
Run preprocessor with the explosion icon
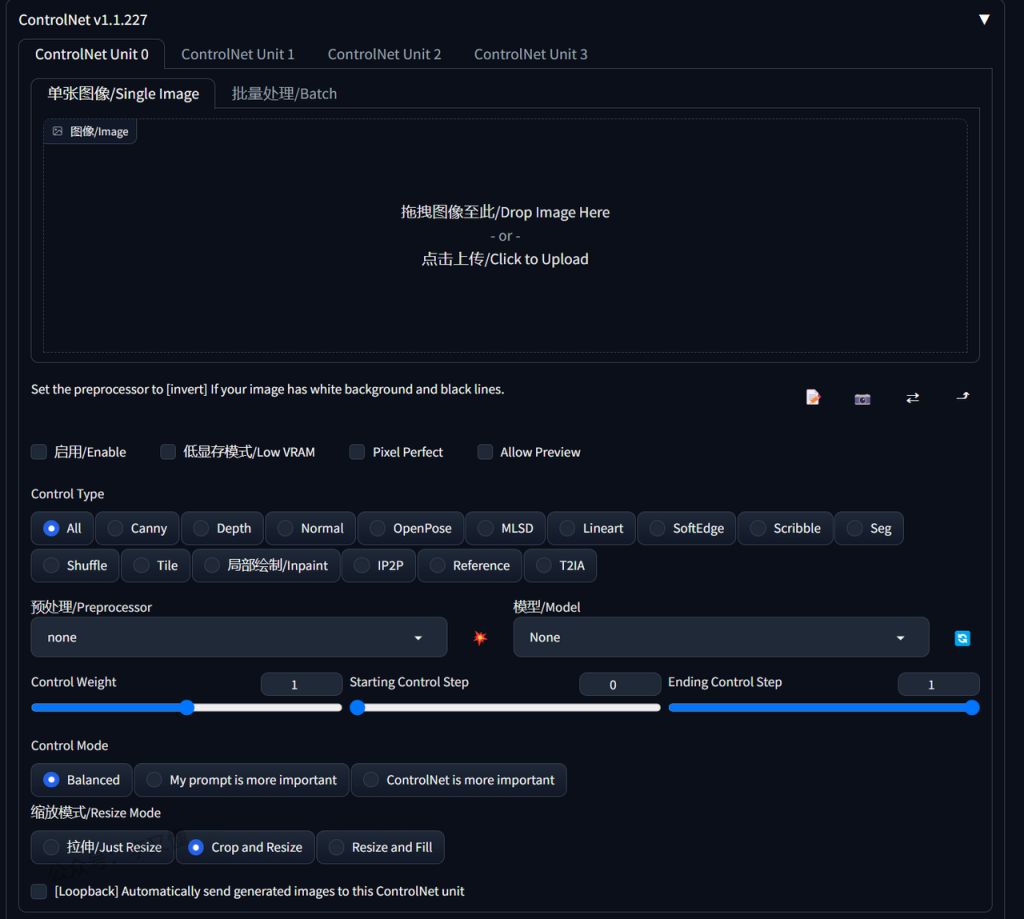pyautogui.click(x=480, y=637)
